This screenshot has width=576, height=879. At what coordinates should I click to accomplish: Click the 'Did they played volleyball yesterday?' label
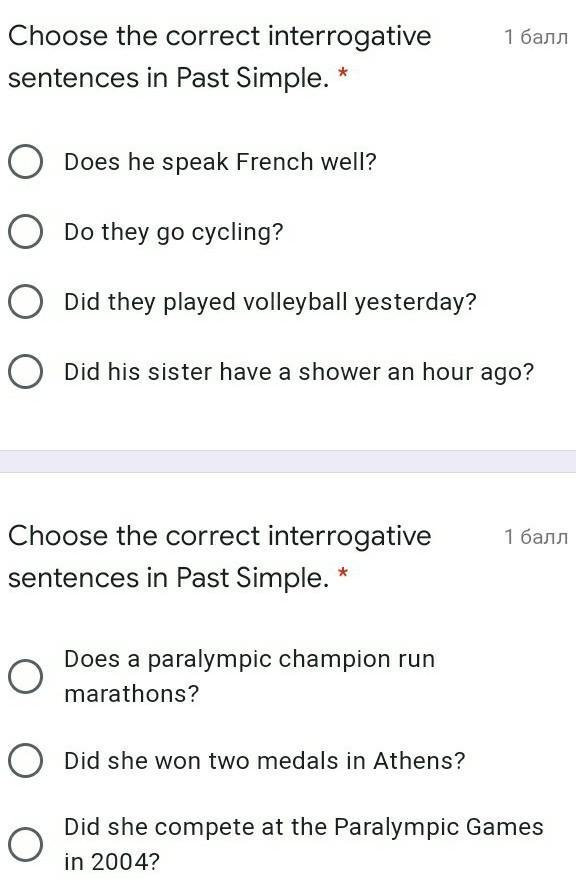point(270,303)
